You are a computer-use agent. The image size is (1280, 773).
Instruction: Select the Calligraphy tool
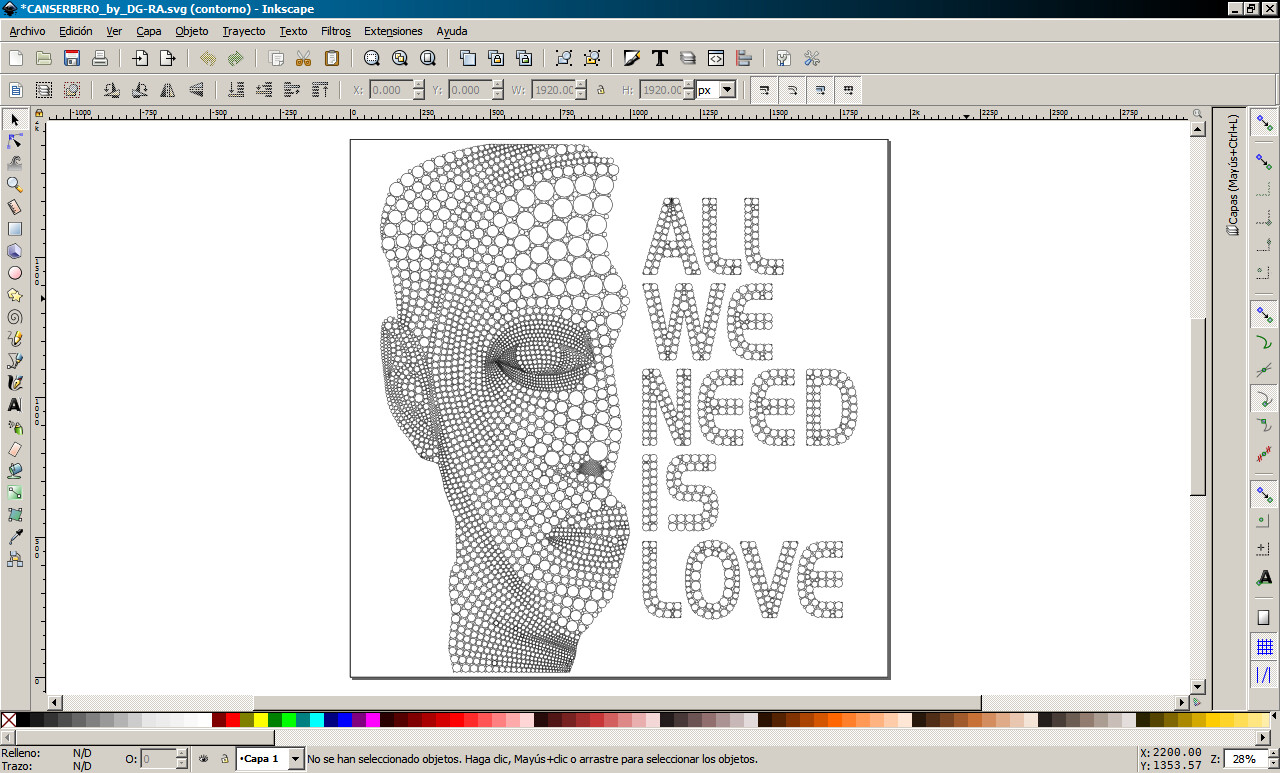tap(15, 381)
